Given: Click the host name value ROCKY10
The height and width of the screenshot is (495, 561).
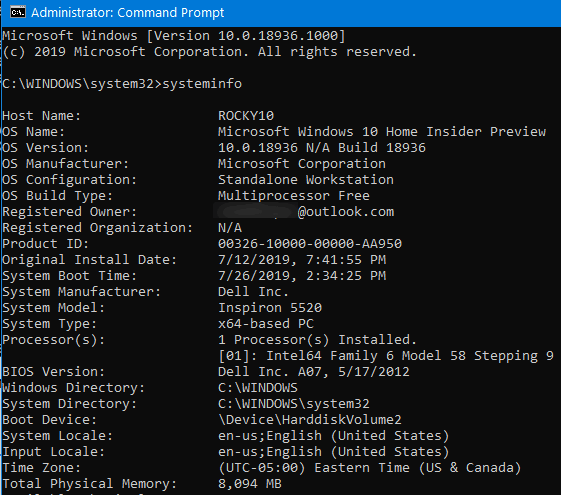Looking at the screenshot, I should 246,116.
